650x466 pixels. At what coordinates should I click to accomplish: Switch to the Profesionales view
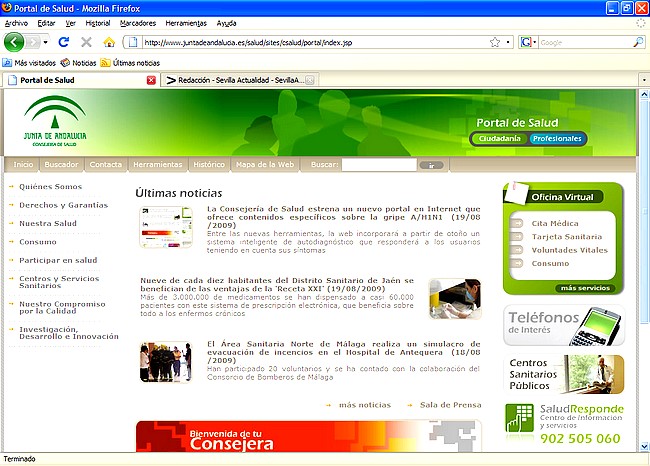557,139
